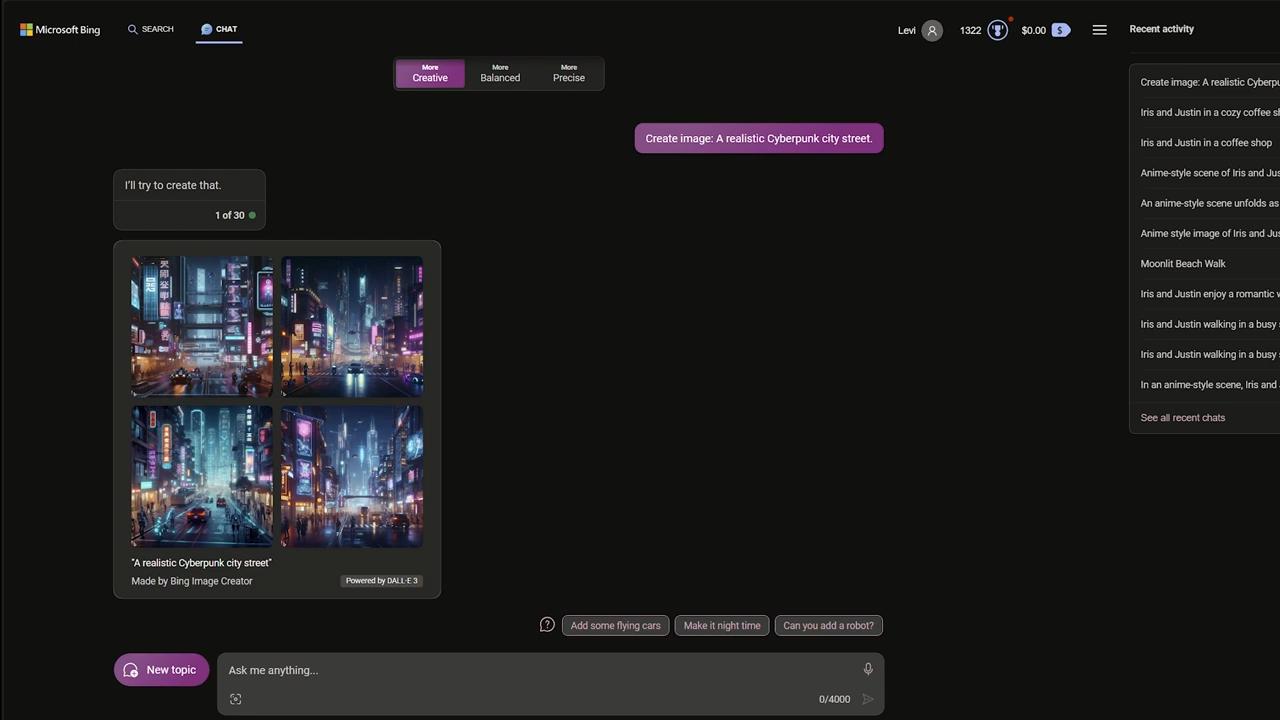Click the dollar wallet icon
Screen dimensions: 1280x720
tap(1060, 30)
